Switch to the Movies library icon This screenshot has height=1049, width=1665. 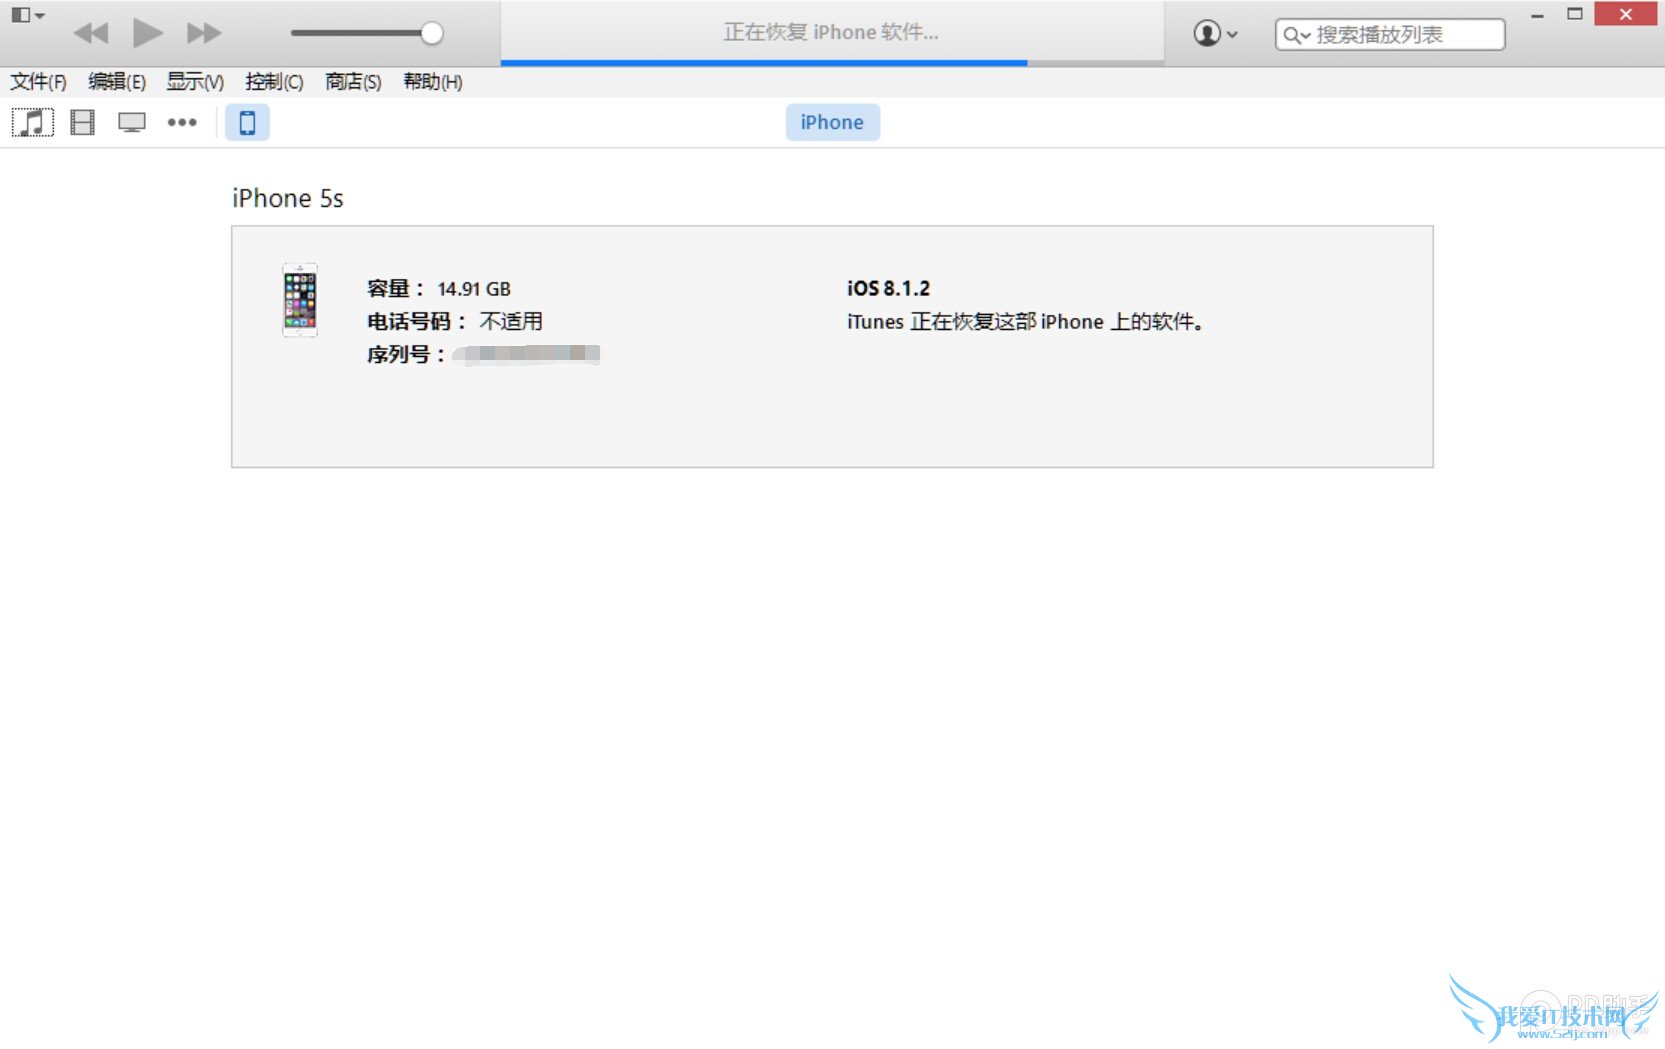(82, 123)
